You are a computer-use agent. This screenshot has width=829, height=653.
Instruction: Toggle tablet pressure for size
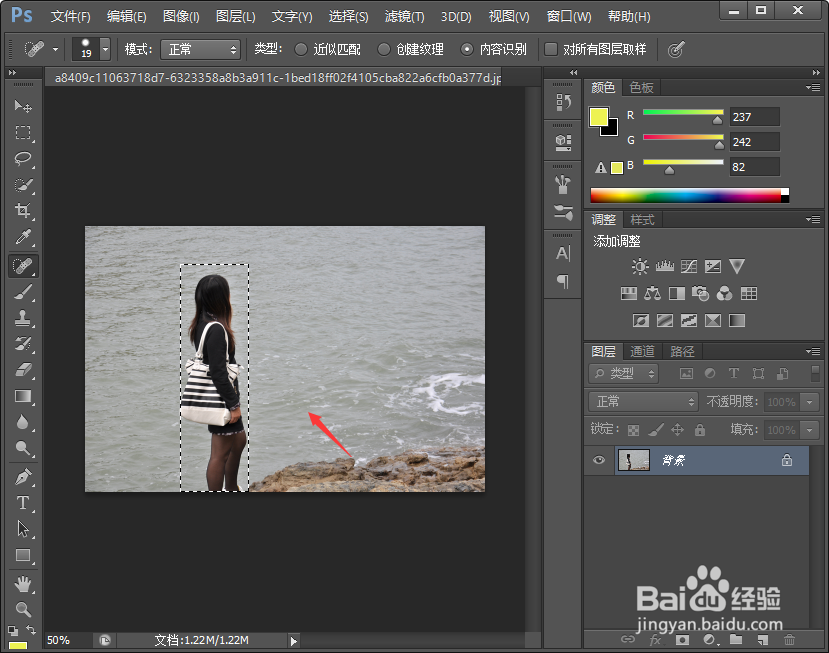tap(676, 50)
